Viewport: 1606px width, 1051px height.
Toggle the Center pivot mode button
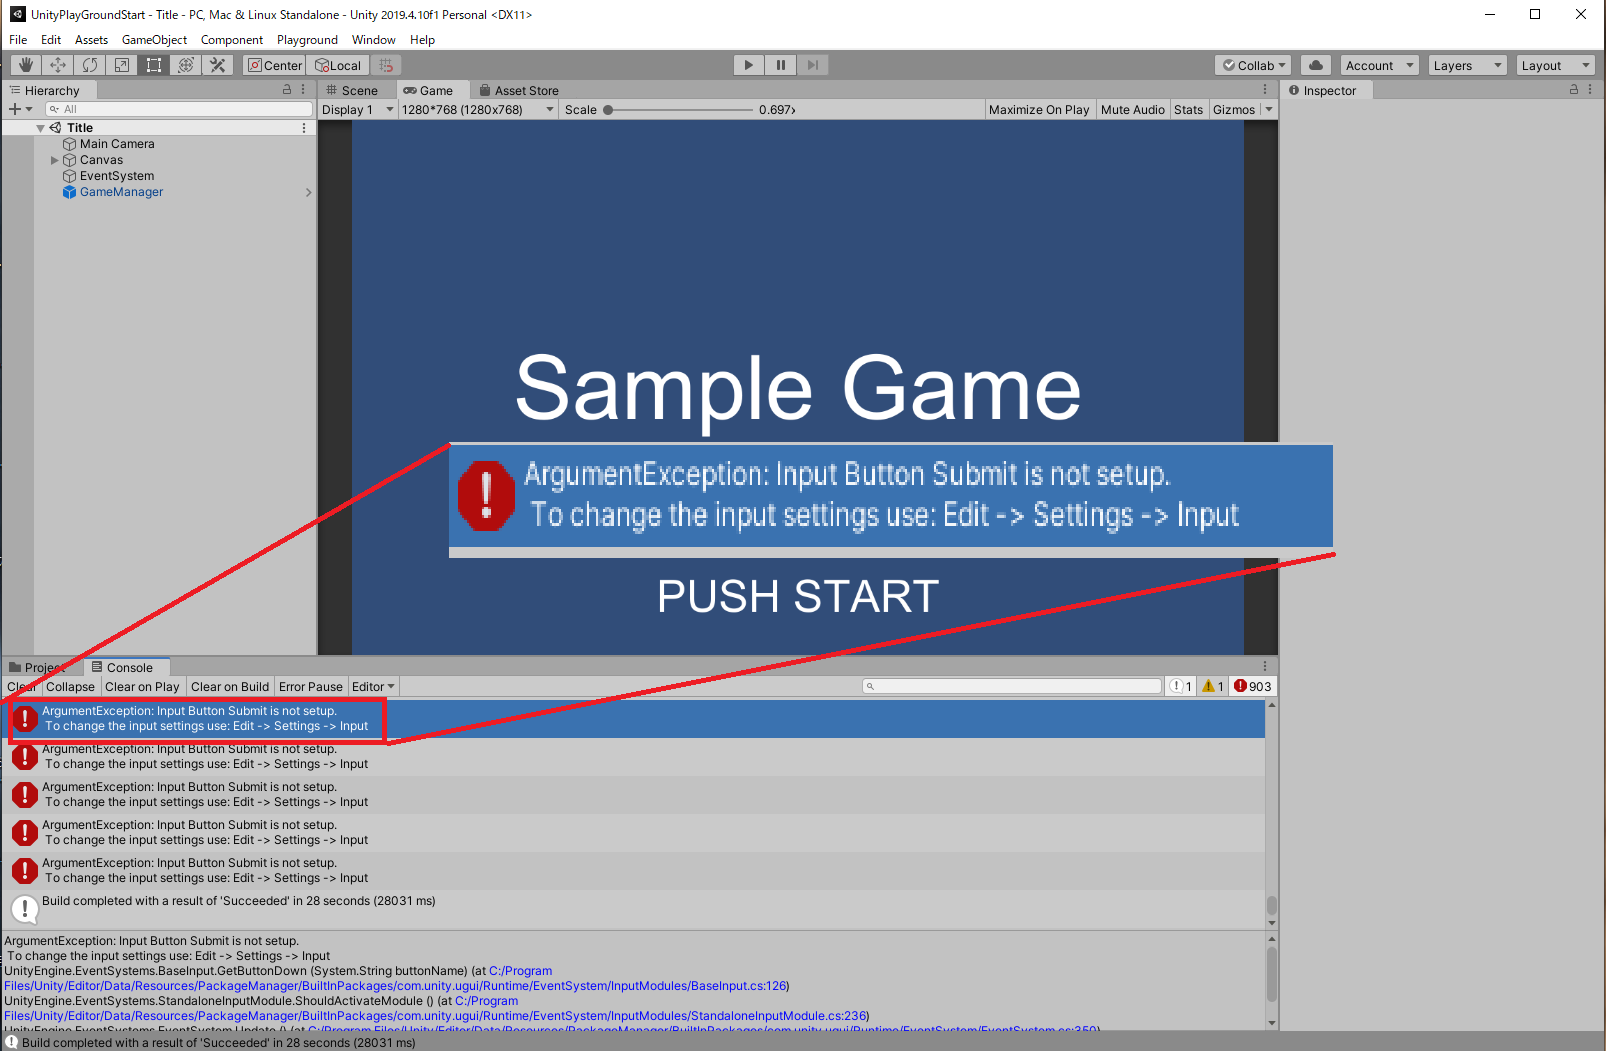(275, 65)
